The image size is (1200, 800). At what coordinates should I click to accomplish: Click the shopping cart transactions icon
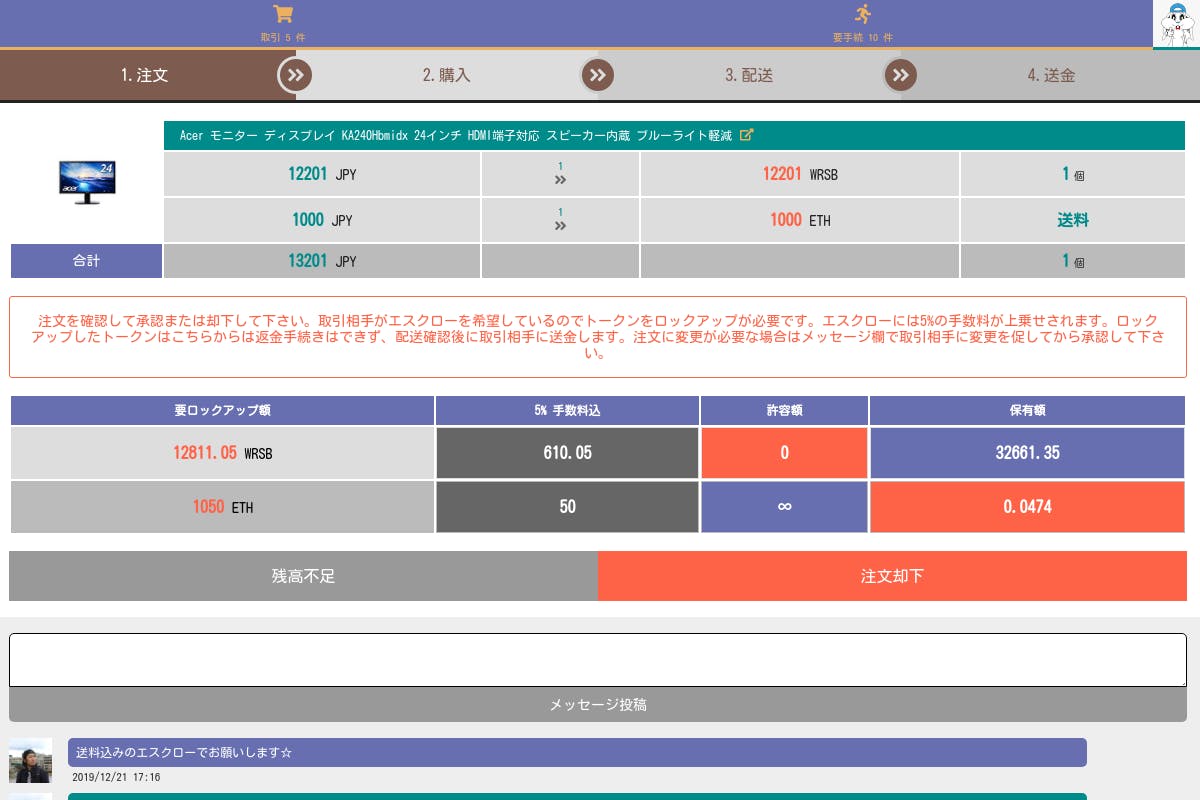pyautogui.click(x=283, y=15)
